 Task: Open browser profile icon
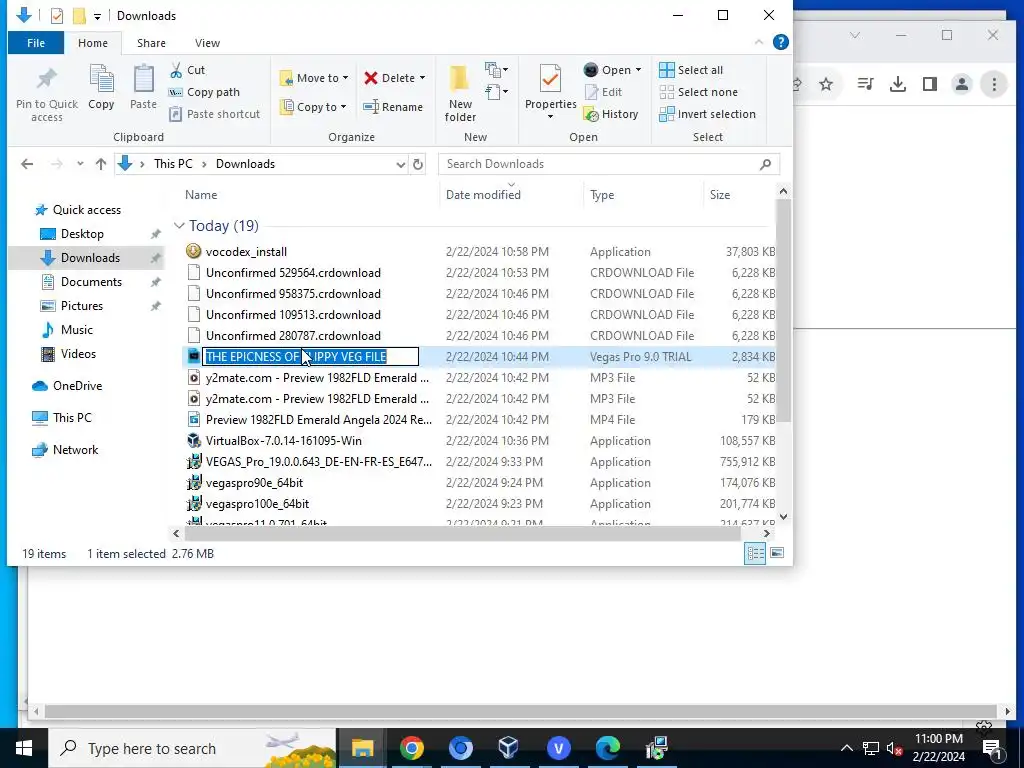961,84
